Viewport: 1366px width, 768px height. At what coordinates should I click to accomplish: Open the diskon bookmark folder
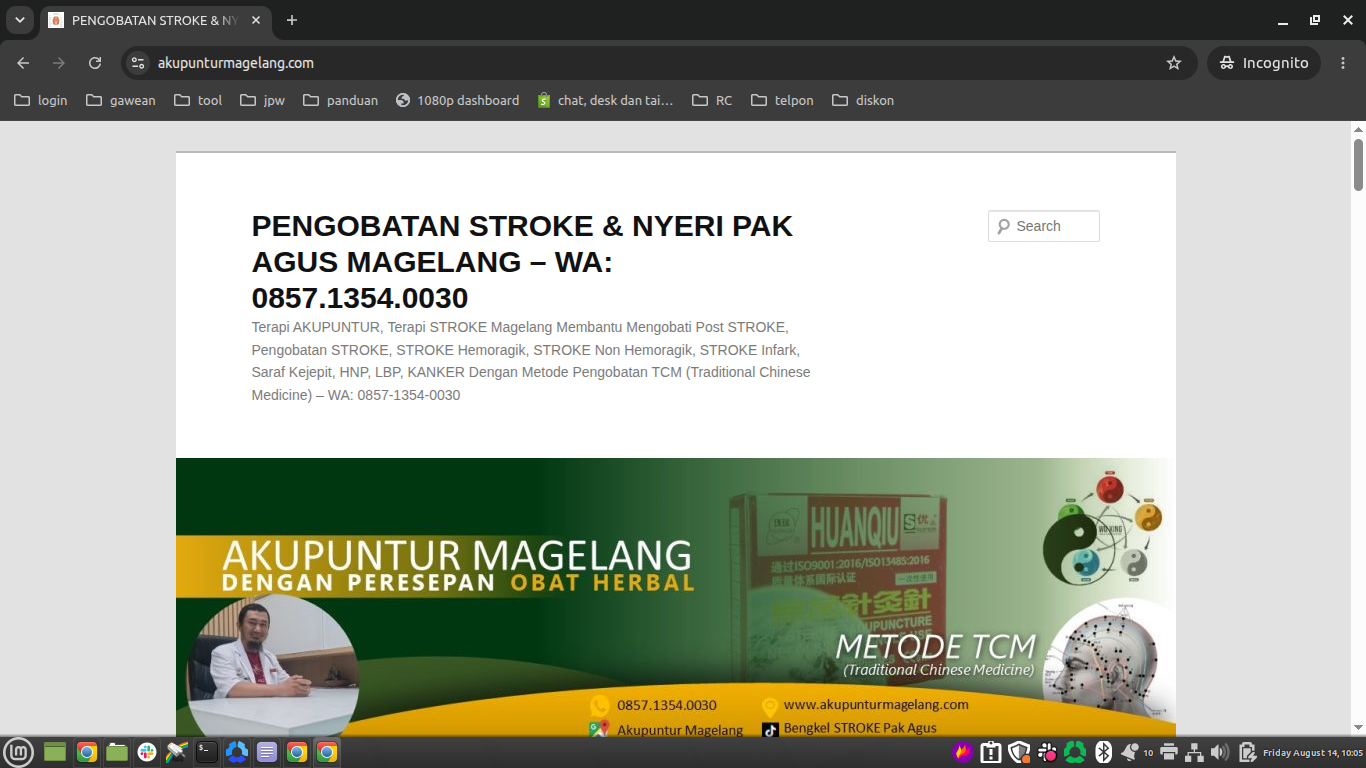click(x=863, y=100)
